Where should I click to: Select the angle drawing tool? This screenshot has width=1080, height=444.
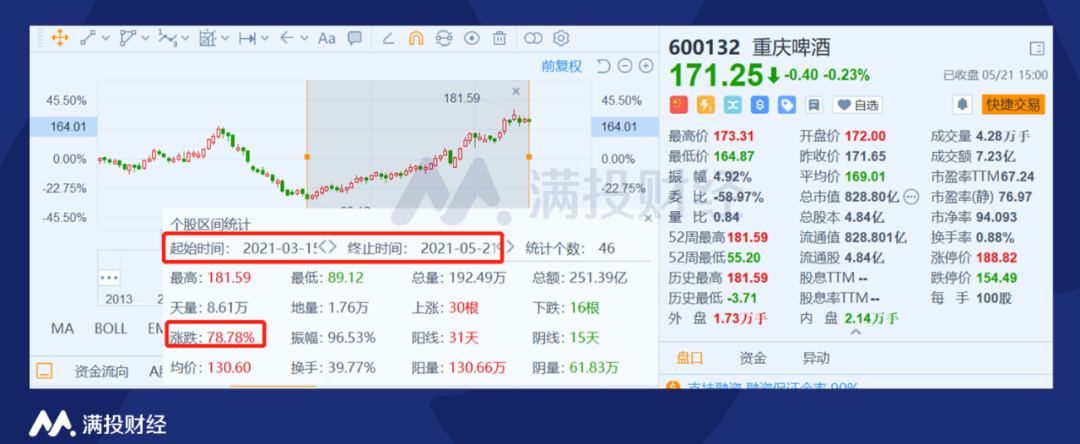pyautogui.click(x=388, y=39)
